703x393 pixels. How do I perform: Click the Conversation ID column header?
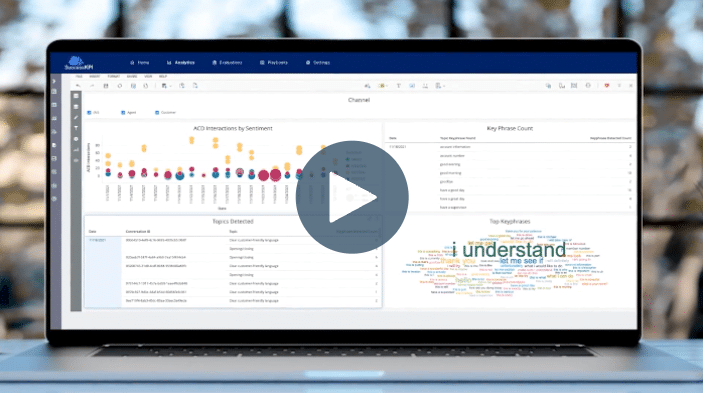click(x=138, y=232)
